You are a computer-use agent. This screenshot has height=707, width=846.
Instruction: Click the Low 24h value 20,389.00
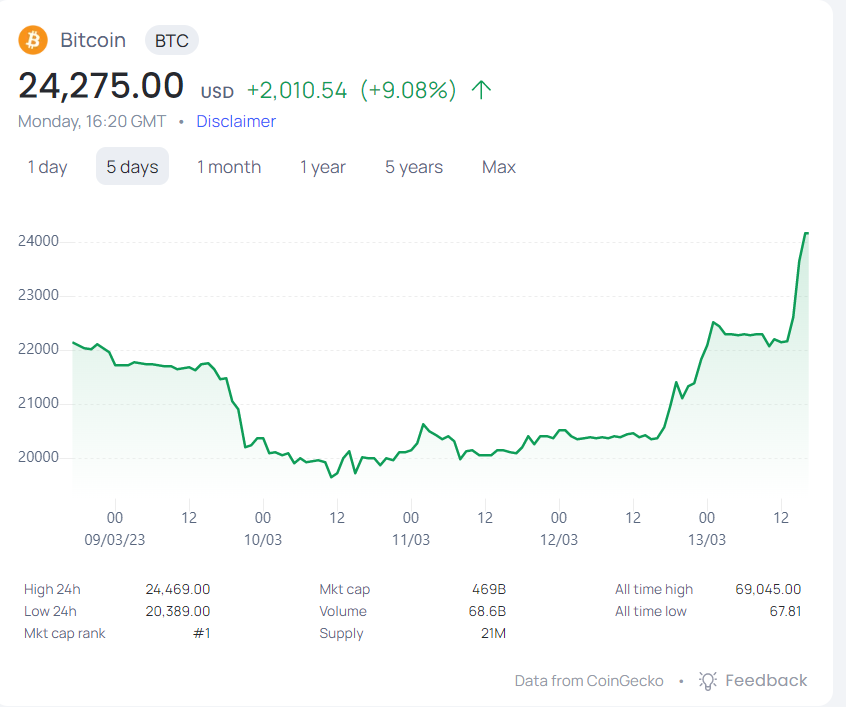(x=178, y=611)
